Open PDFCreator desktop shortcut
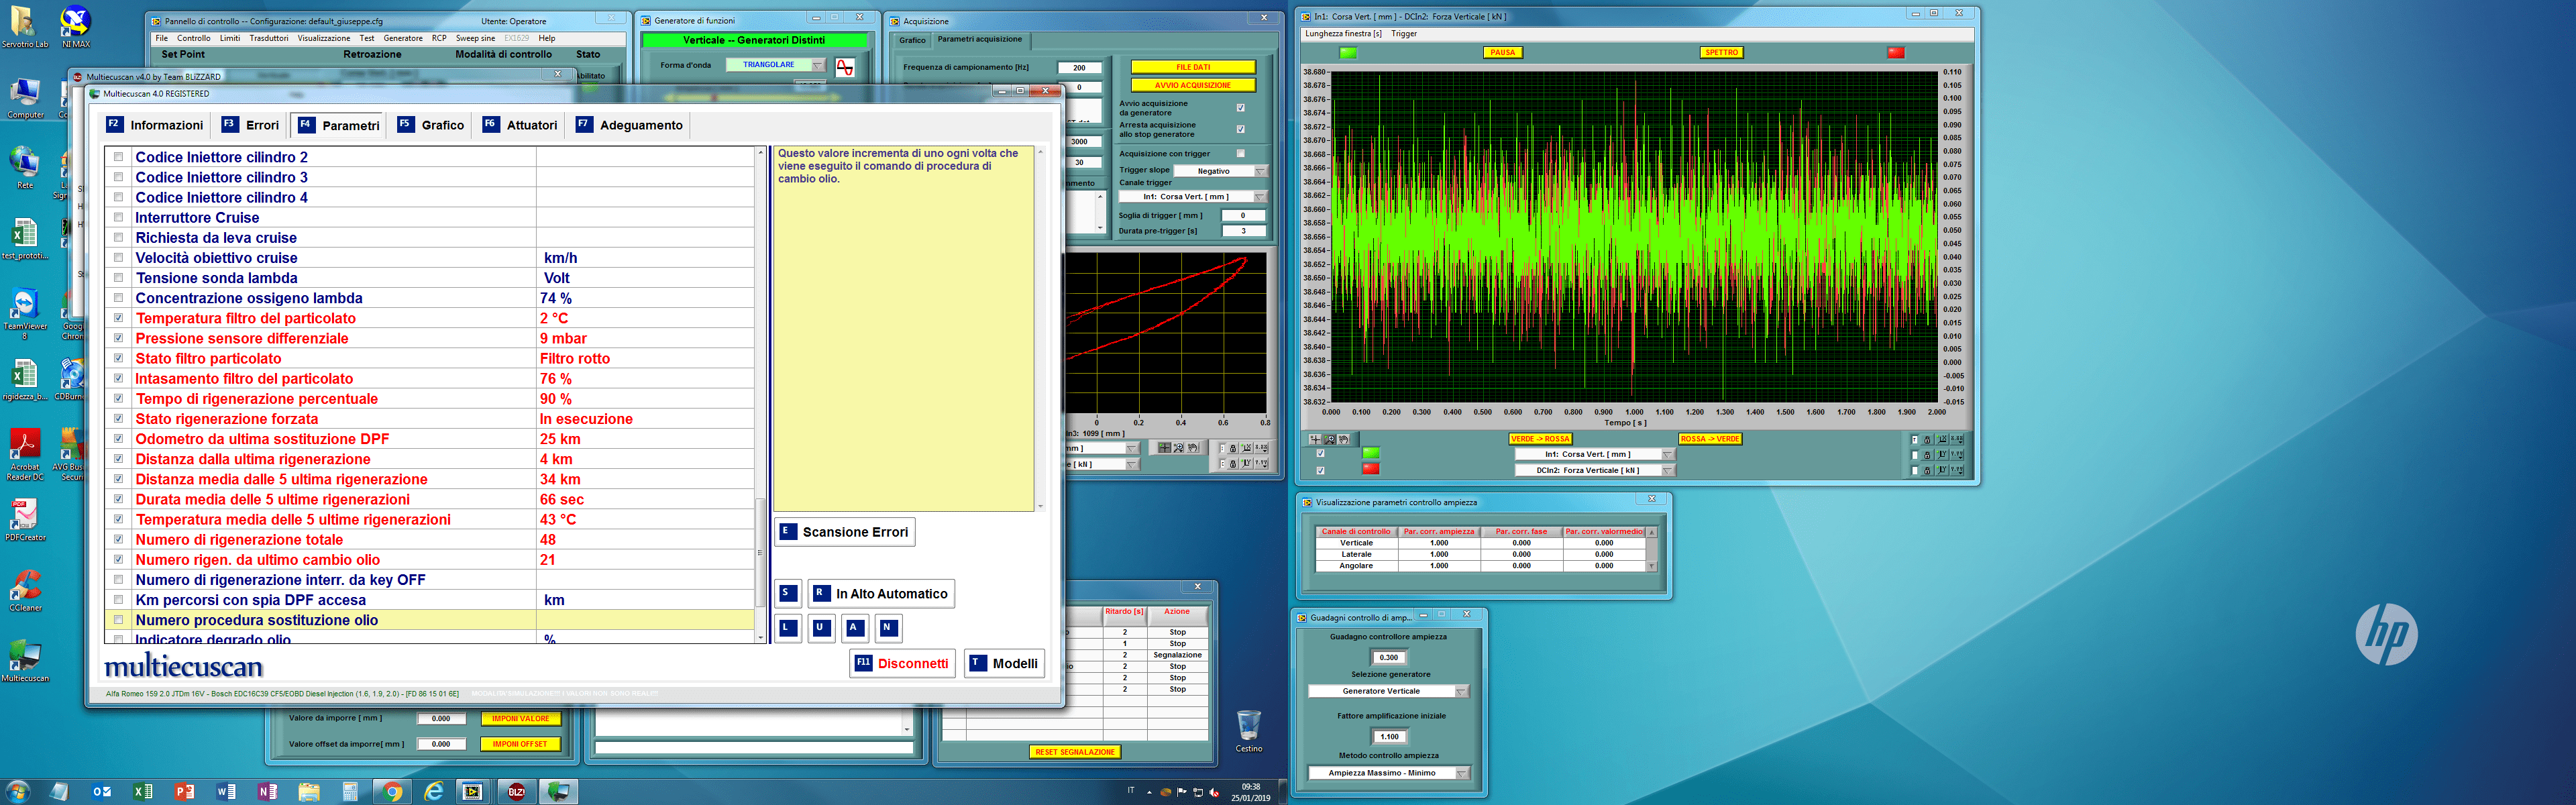Screen dimensions: 2576x805 (25, 520)
